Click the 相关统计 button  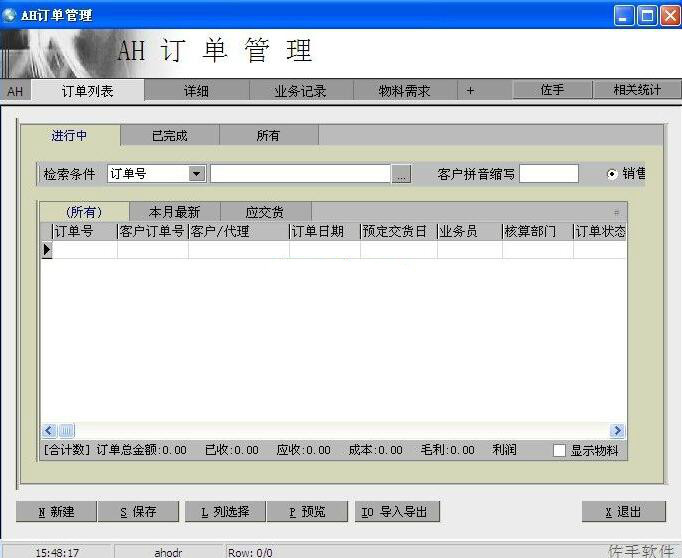click(637, 90)
